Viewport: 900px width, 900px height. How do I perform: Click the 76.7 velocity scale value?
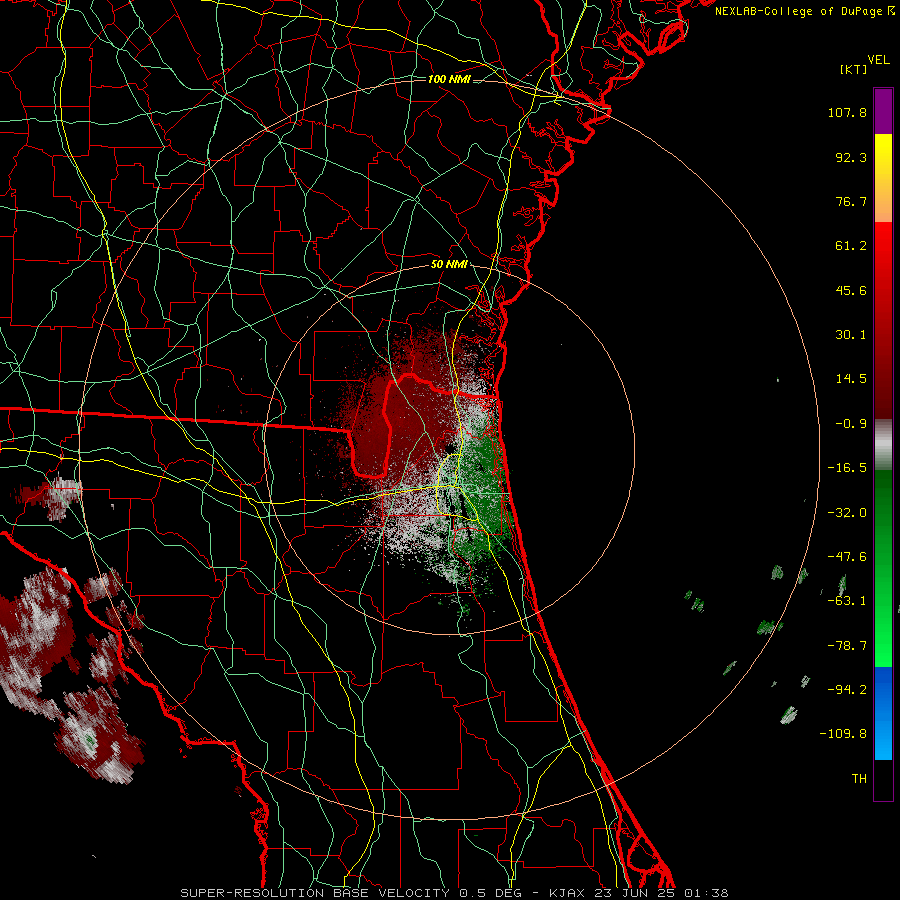851,201
